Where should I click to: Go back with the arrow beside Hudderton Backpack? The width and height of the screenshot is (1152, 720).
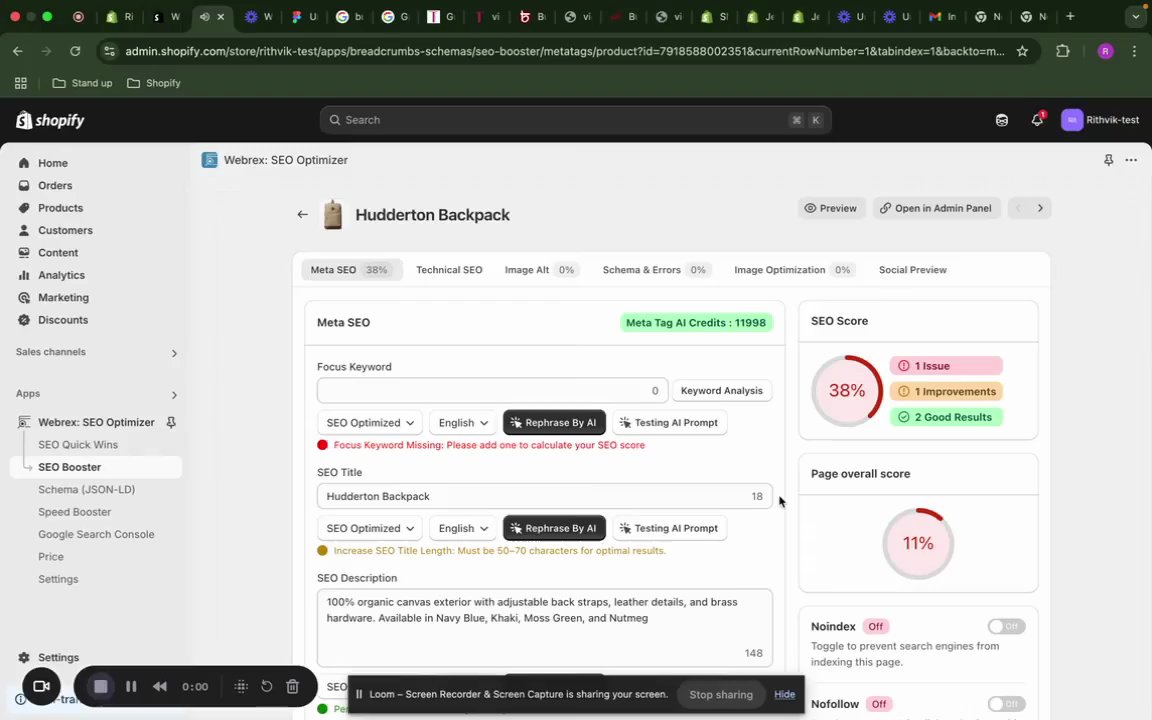pos(303,215)
